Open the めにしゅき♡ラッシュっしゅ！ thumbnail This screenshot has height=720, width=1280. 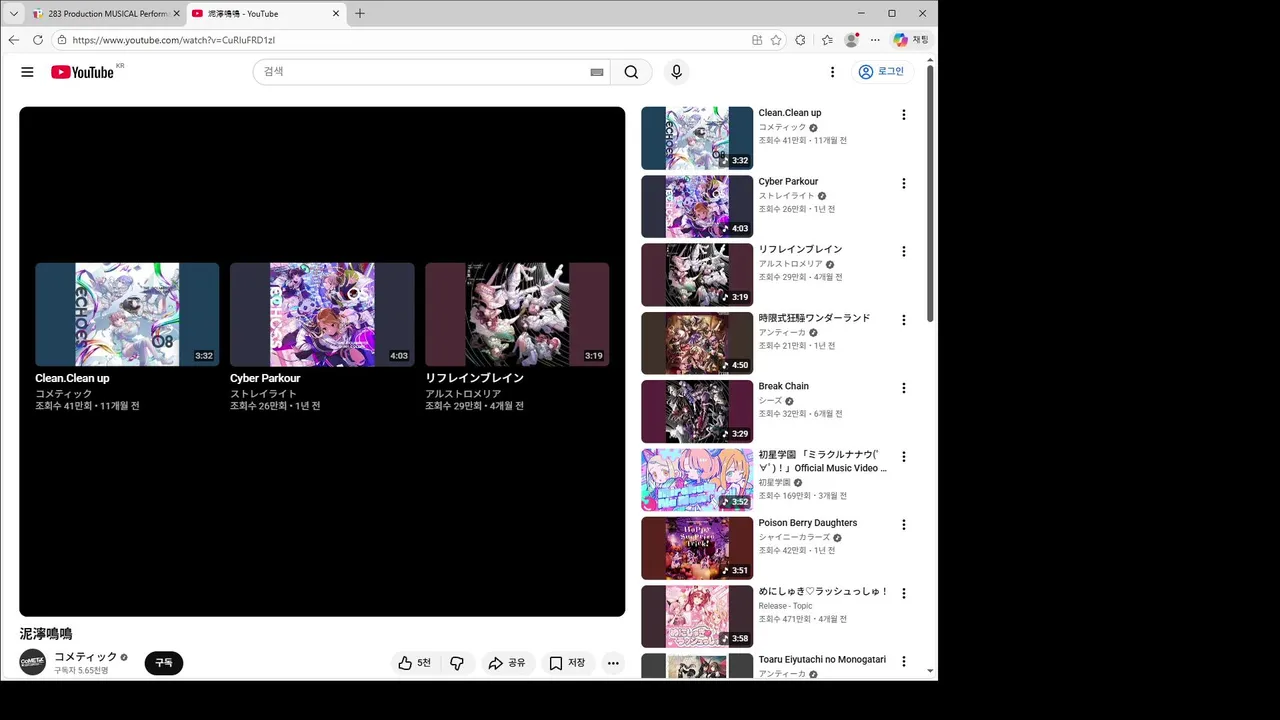(697, 616)
